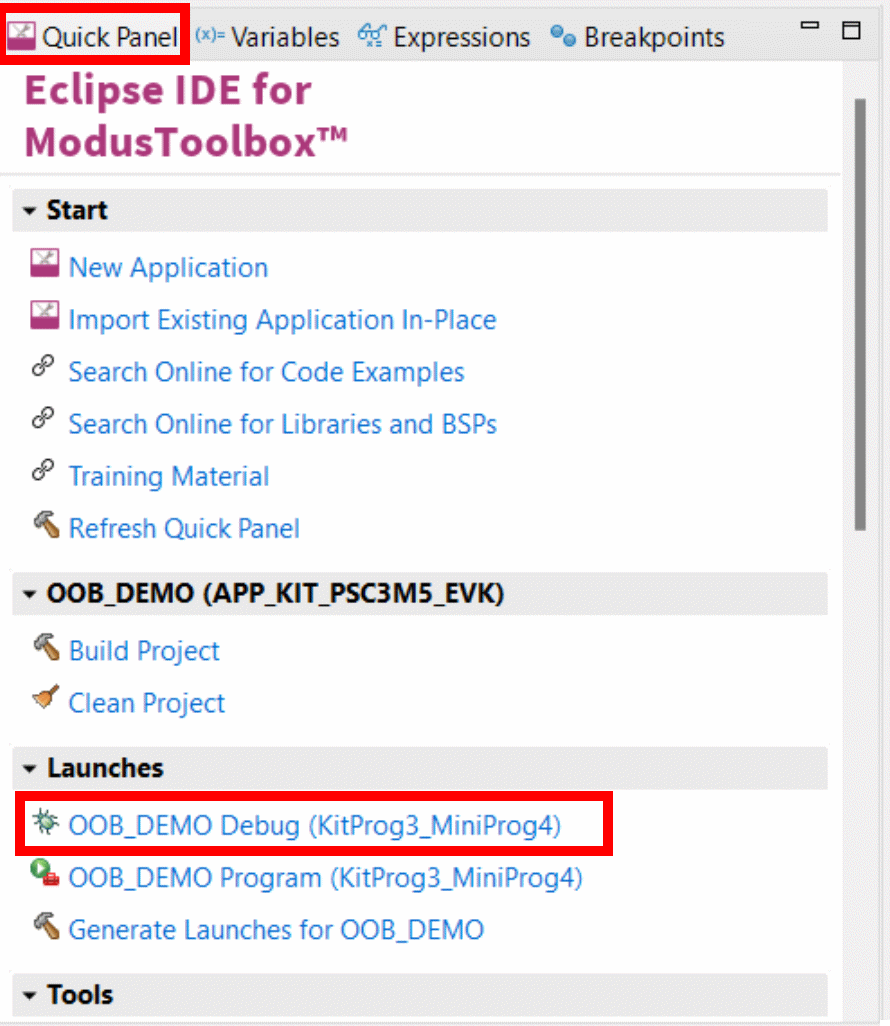This screenshot has width=890, height=1026.
Task: Collapse the Tools section arrow
Action: [29, 996]
